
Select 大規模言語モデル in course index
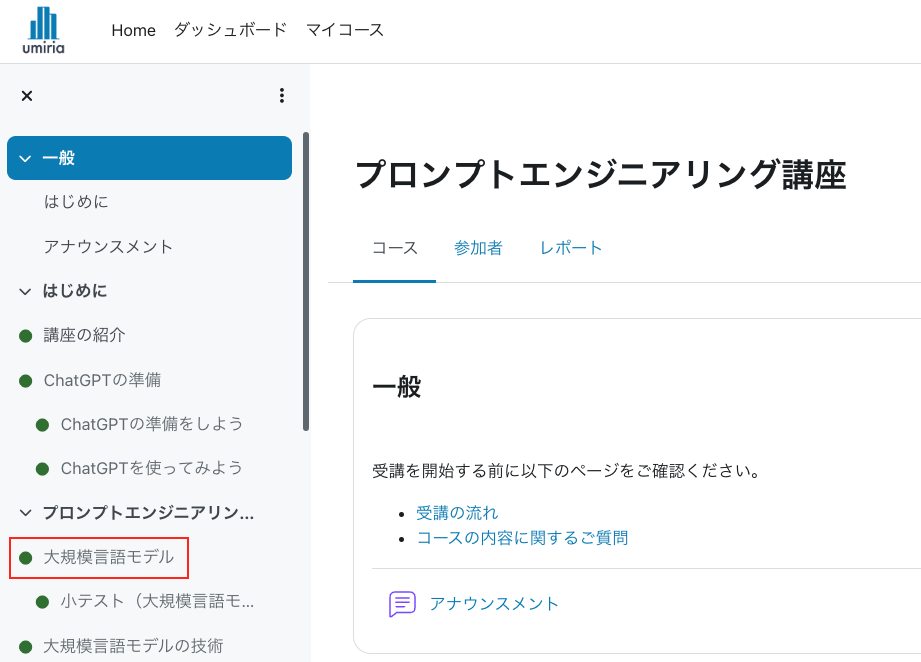point(108,557)
